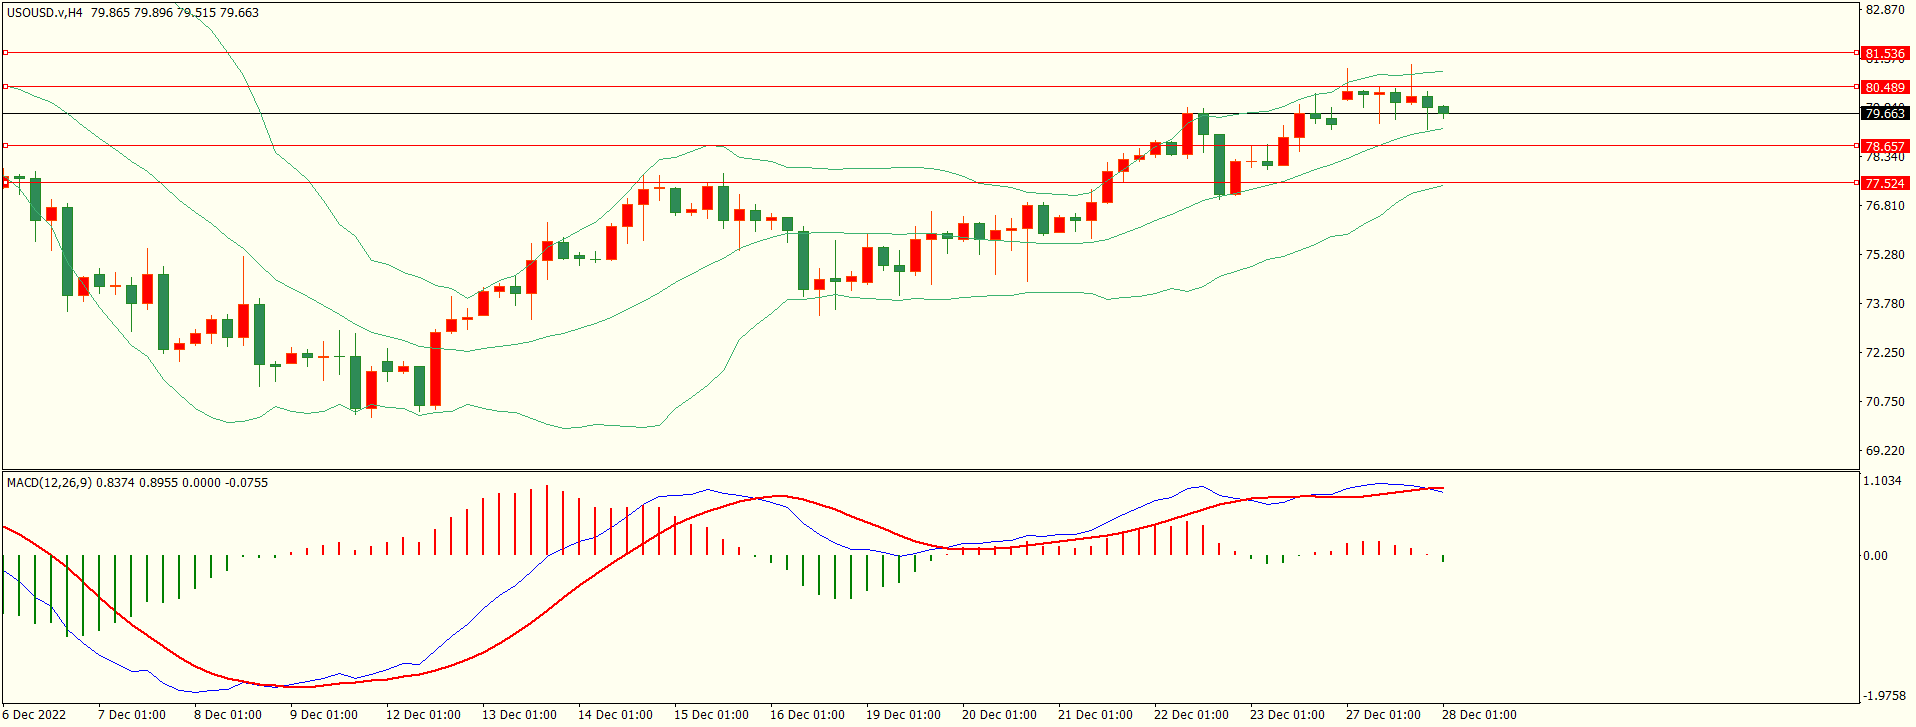Click the 13 Dec 01:00 date marker
The height and width of the screenshot is (727, 1916).
[519, 715]
